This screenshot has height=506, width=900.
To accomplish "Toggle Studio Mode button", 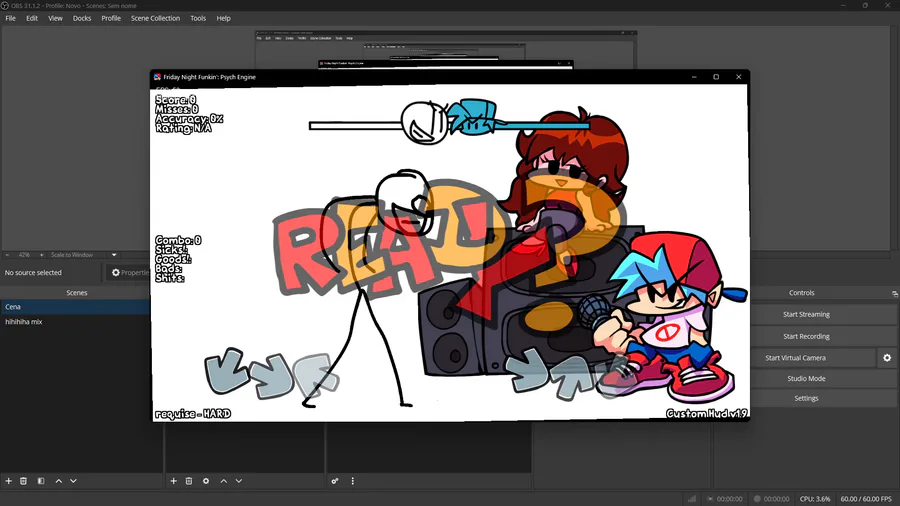I will tap(823, 379).
